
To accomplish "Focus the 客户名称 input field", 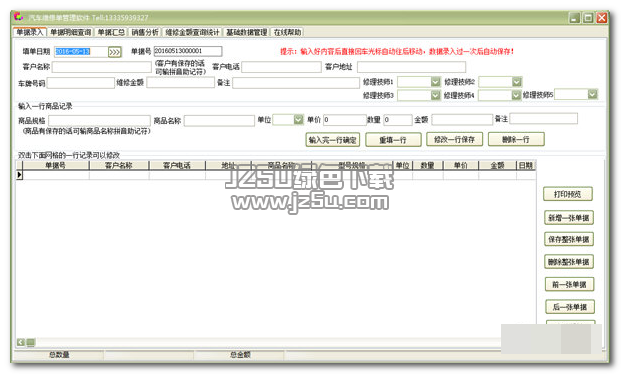I will tap(101, 67).
